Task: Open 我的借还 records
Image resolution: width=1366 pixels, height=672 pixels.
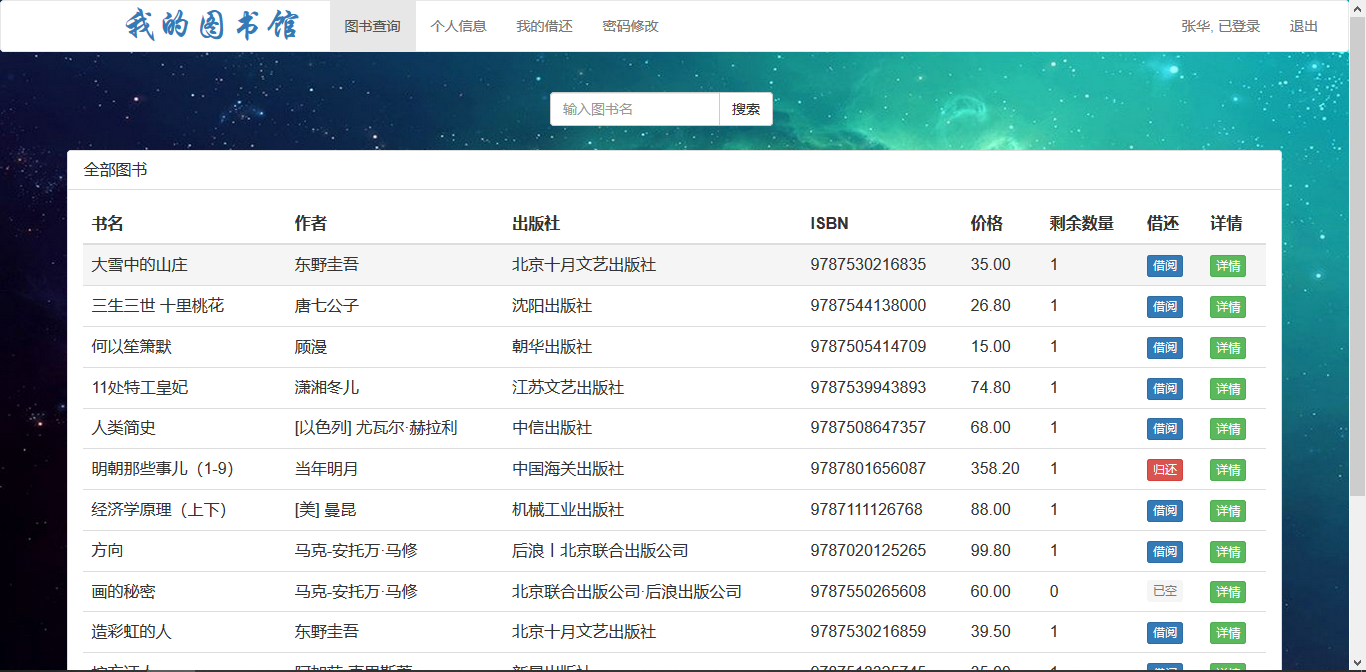Action: pos(545,26)
